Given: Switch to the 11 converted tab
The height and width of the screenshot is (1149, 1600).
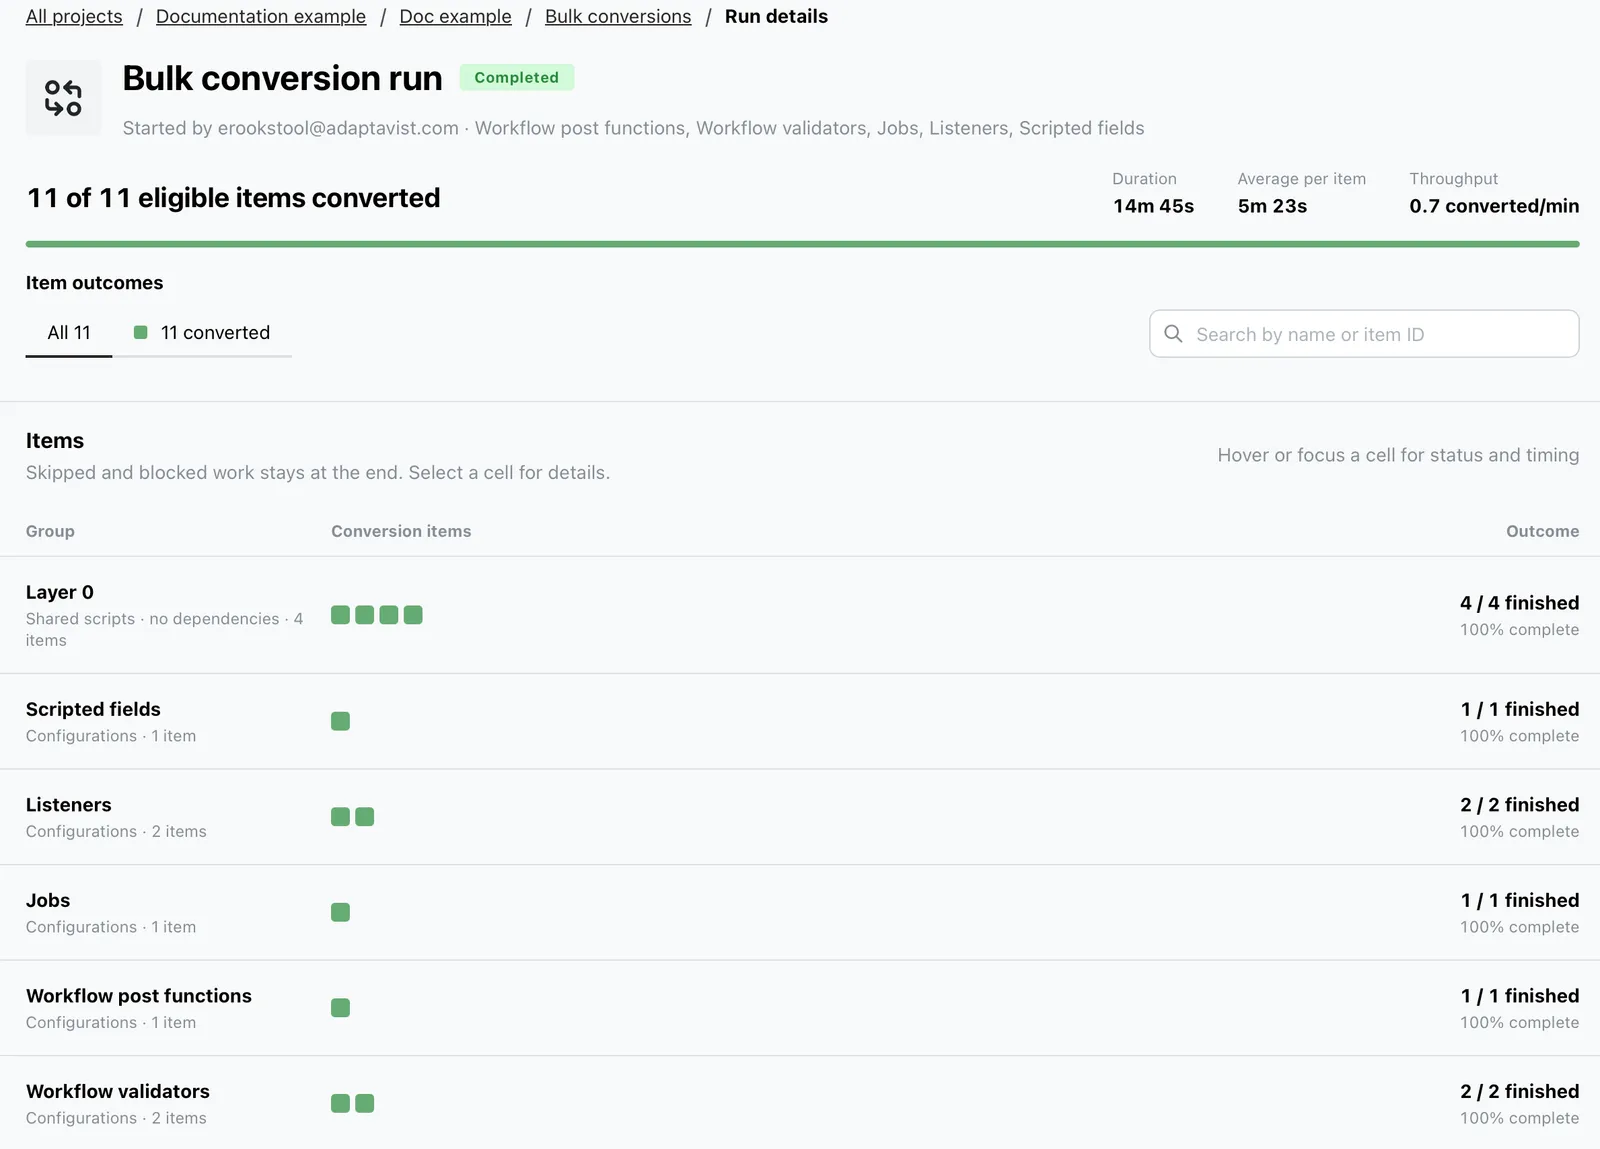Looking at the screenshot, I should point(202,333).
